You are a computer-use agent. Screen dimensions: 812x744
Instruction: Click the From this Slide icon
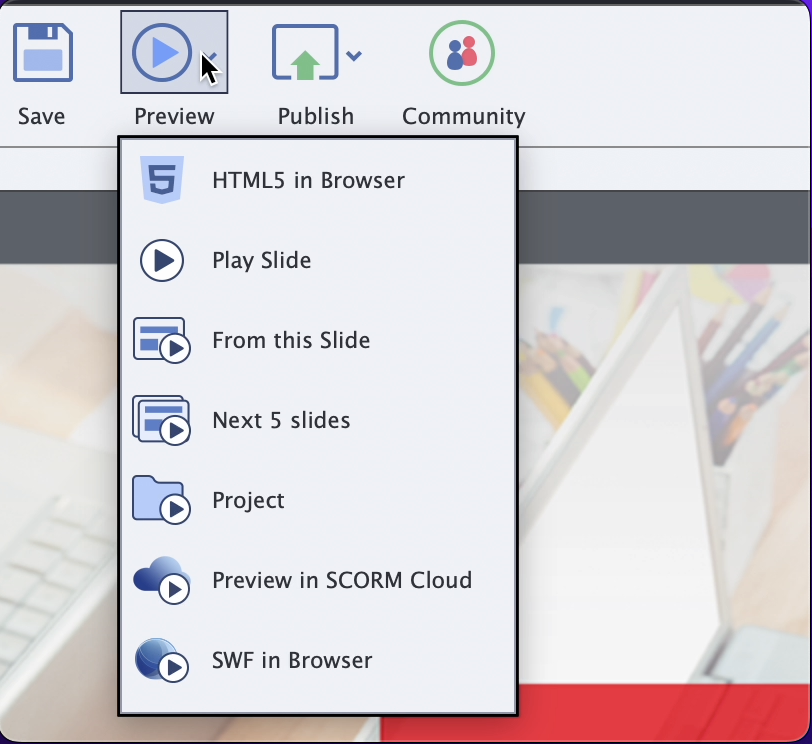(162, 340)
